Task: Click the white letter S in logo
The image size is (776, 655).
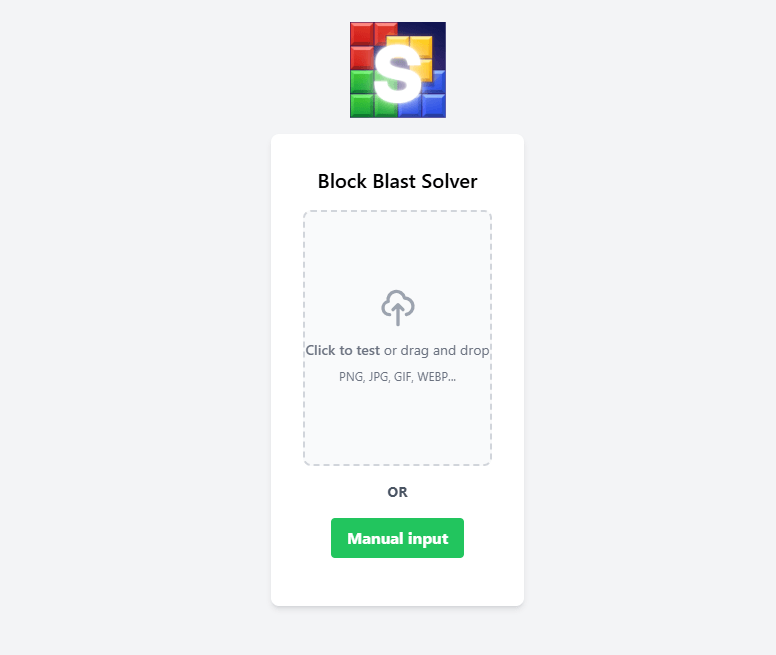Action: click(397, 73)
